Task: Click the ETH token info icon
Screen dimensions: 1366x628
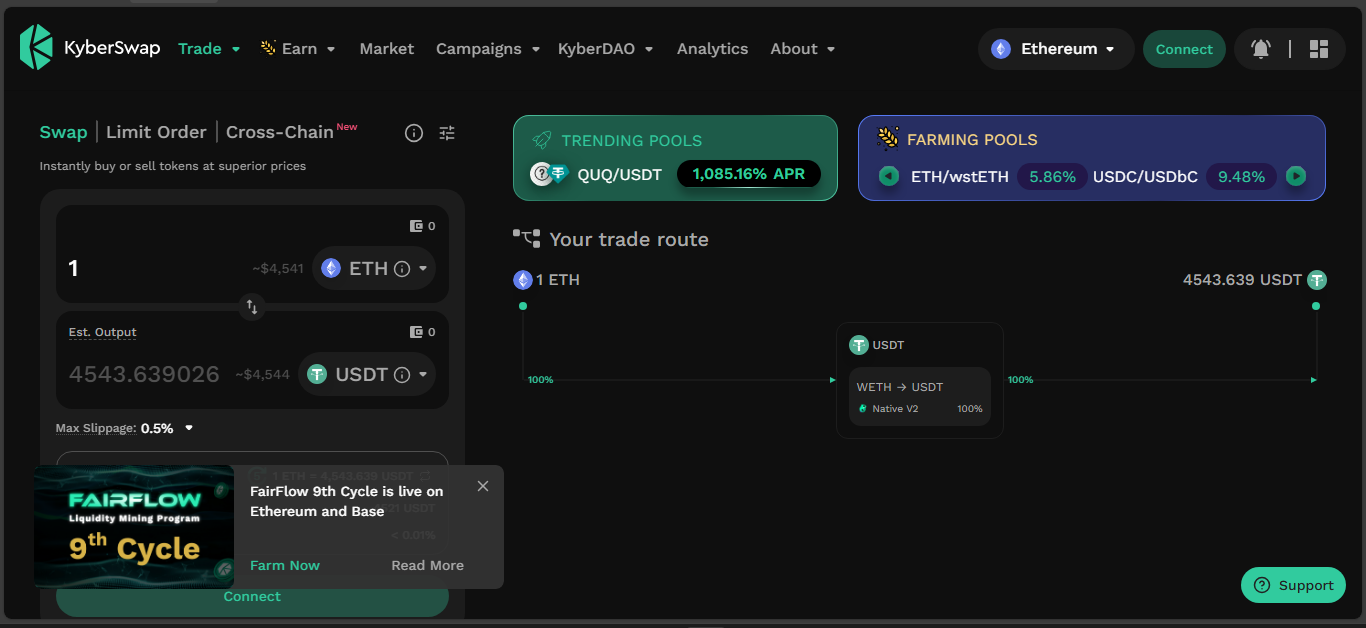Action: click(402, 268)
